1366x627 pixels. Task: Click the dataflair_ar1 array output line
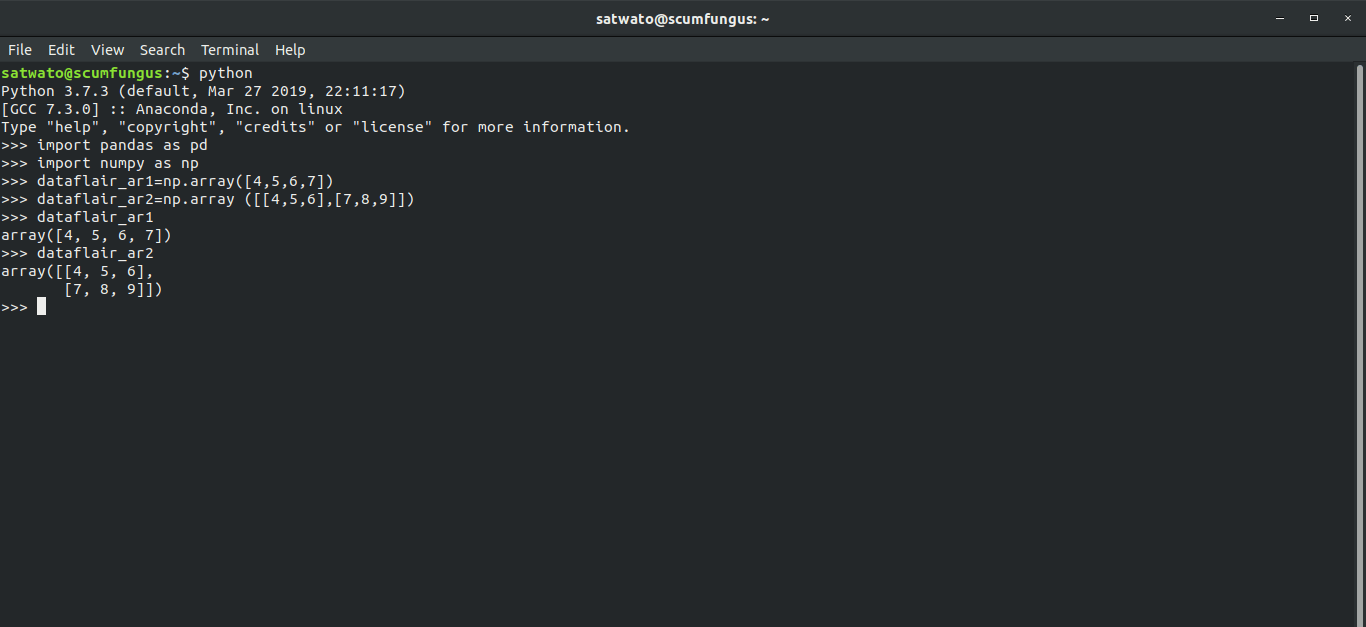[85, 234]
